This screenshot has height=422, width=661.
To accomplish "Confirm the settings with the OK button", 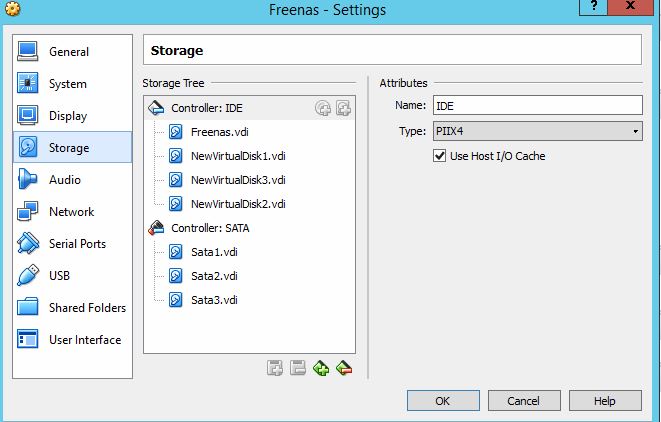I will coord(443,400).
